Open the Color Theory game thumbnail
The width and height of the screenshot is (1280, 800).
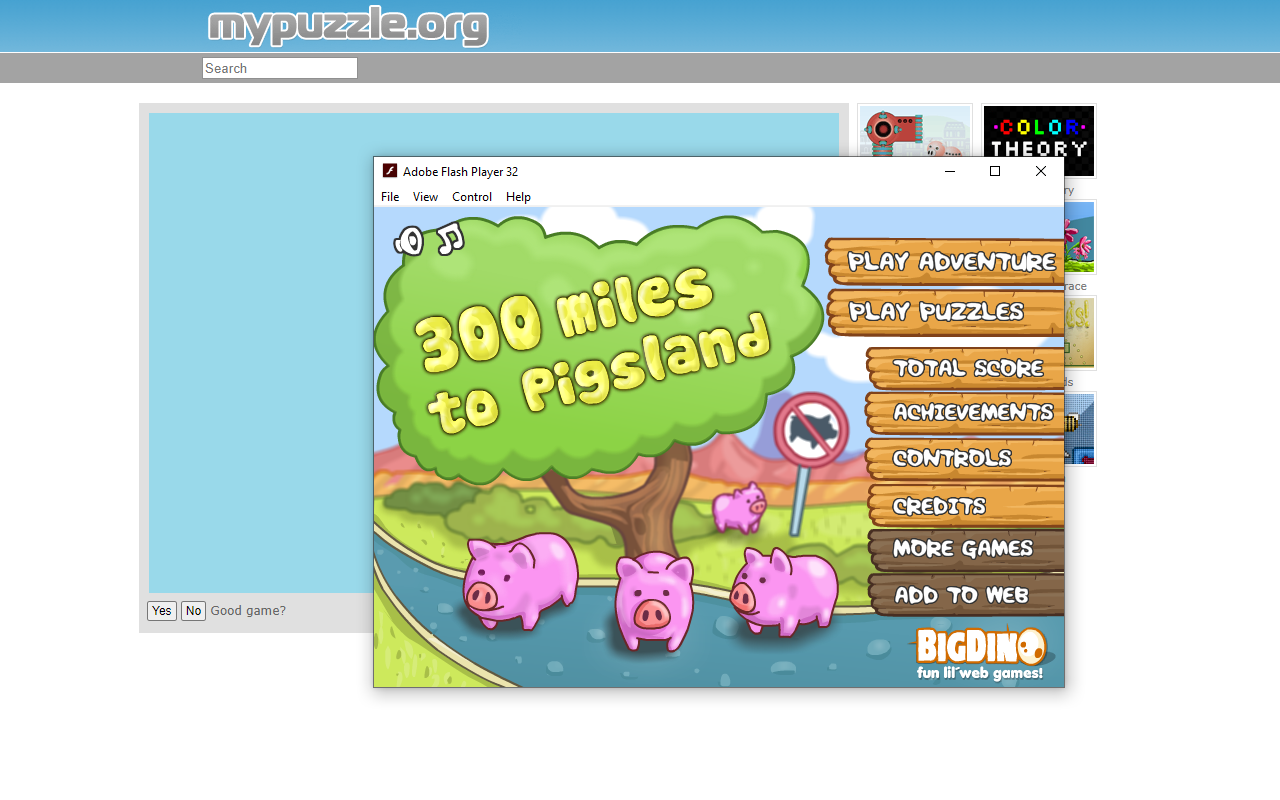1039,141
